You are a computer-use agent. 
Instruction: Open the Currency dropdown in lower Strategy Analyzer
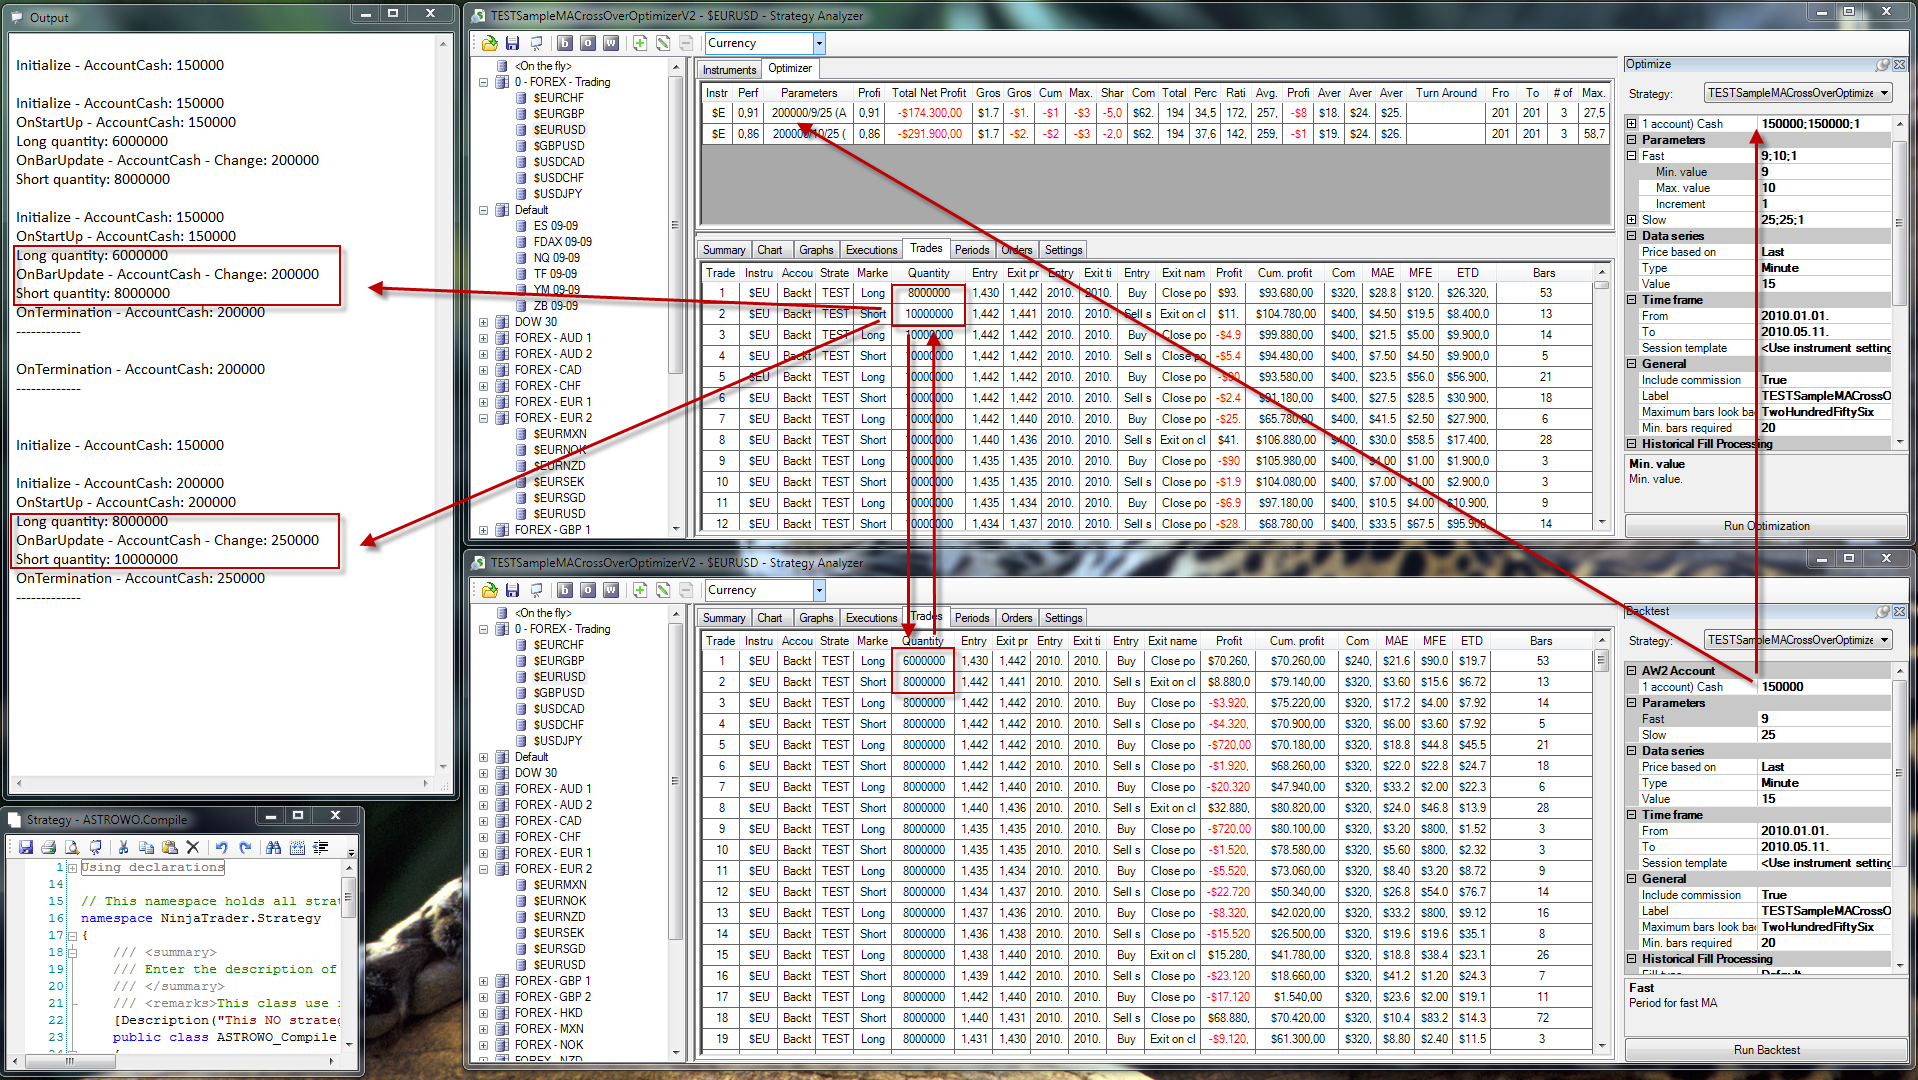[x=819, y=590]
